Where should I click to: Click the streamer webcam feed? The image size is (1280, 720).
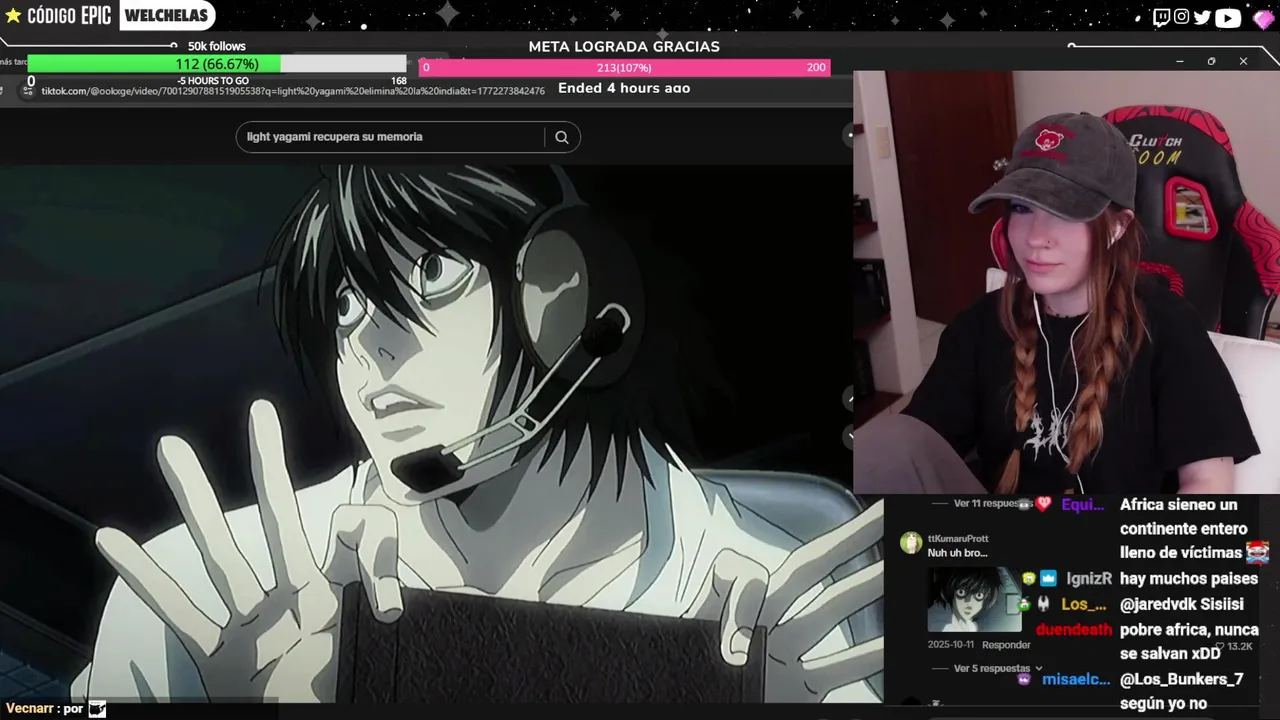(1066, 282)
